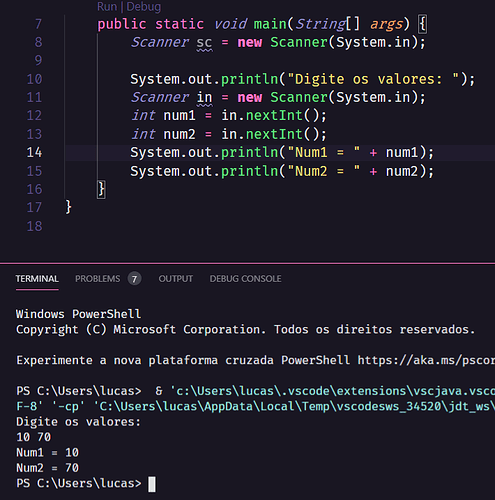Open the PROBLEMS panel tab
The width and height of the screenshot is (495, 500).
[97, 279]
